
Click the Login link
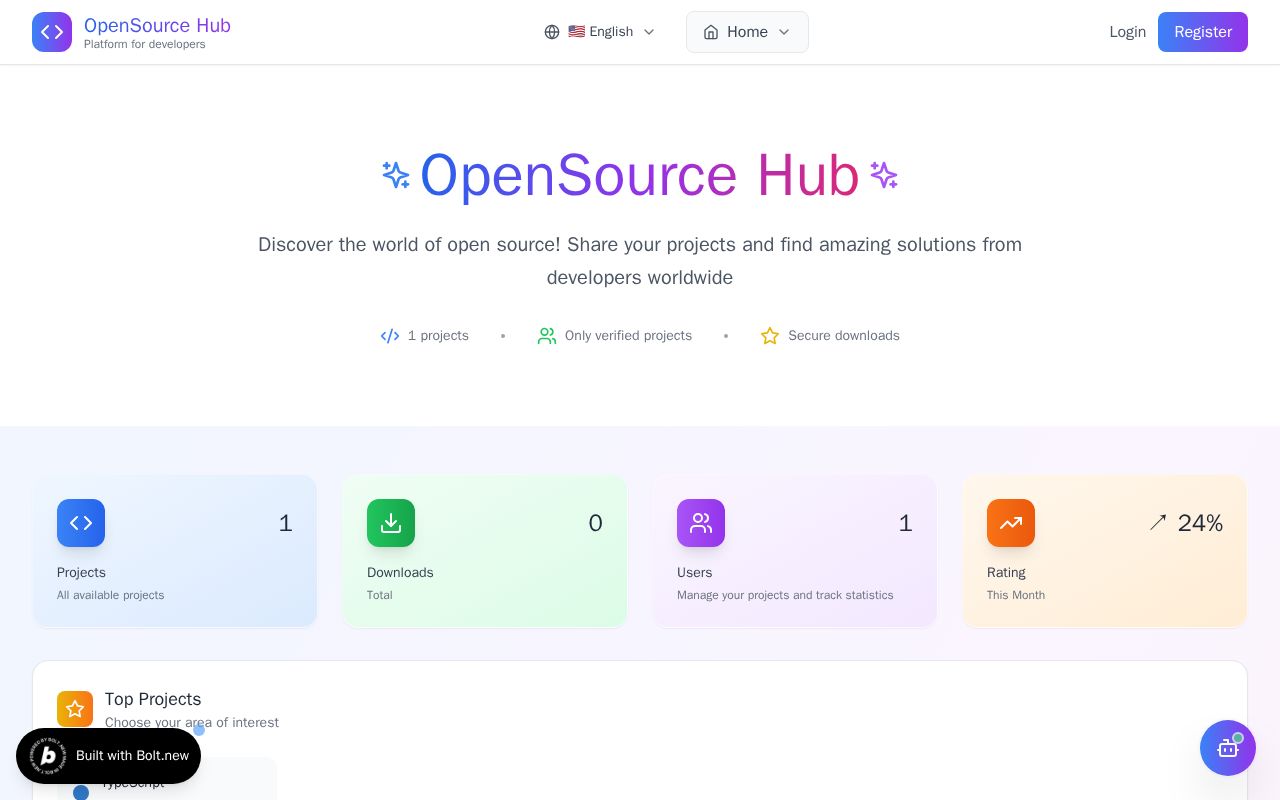coord(1127,32)
